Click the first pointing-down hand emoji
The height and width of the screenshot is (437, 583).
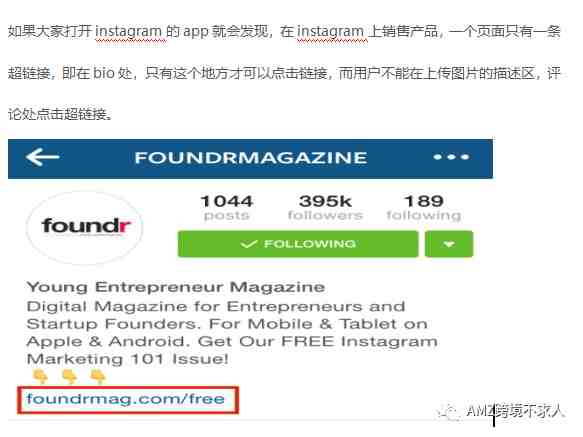[x=40, y=376]
